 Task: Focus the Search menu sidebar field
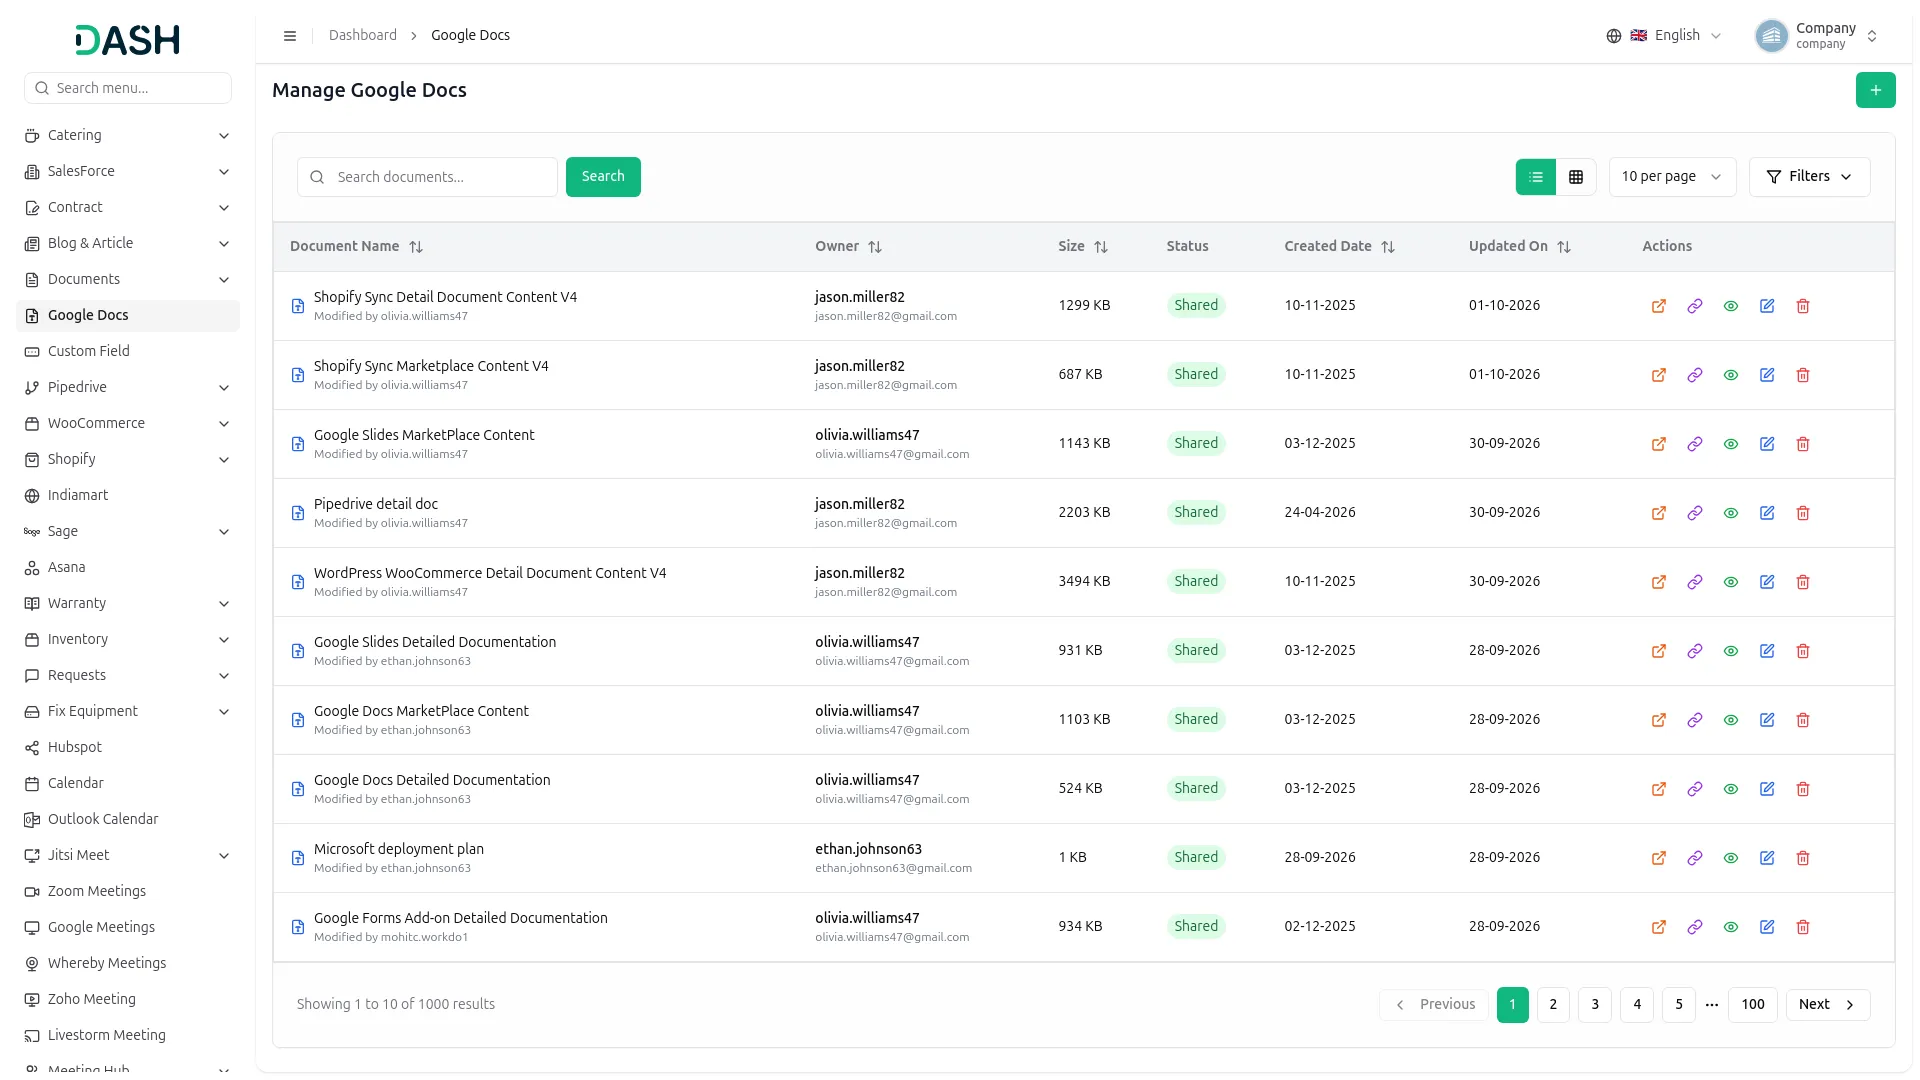tap(128, 88)
